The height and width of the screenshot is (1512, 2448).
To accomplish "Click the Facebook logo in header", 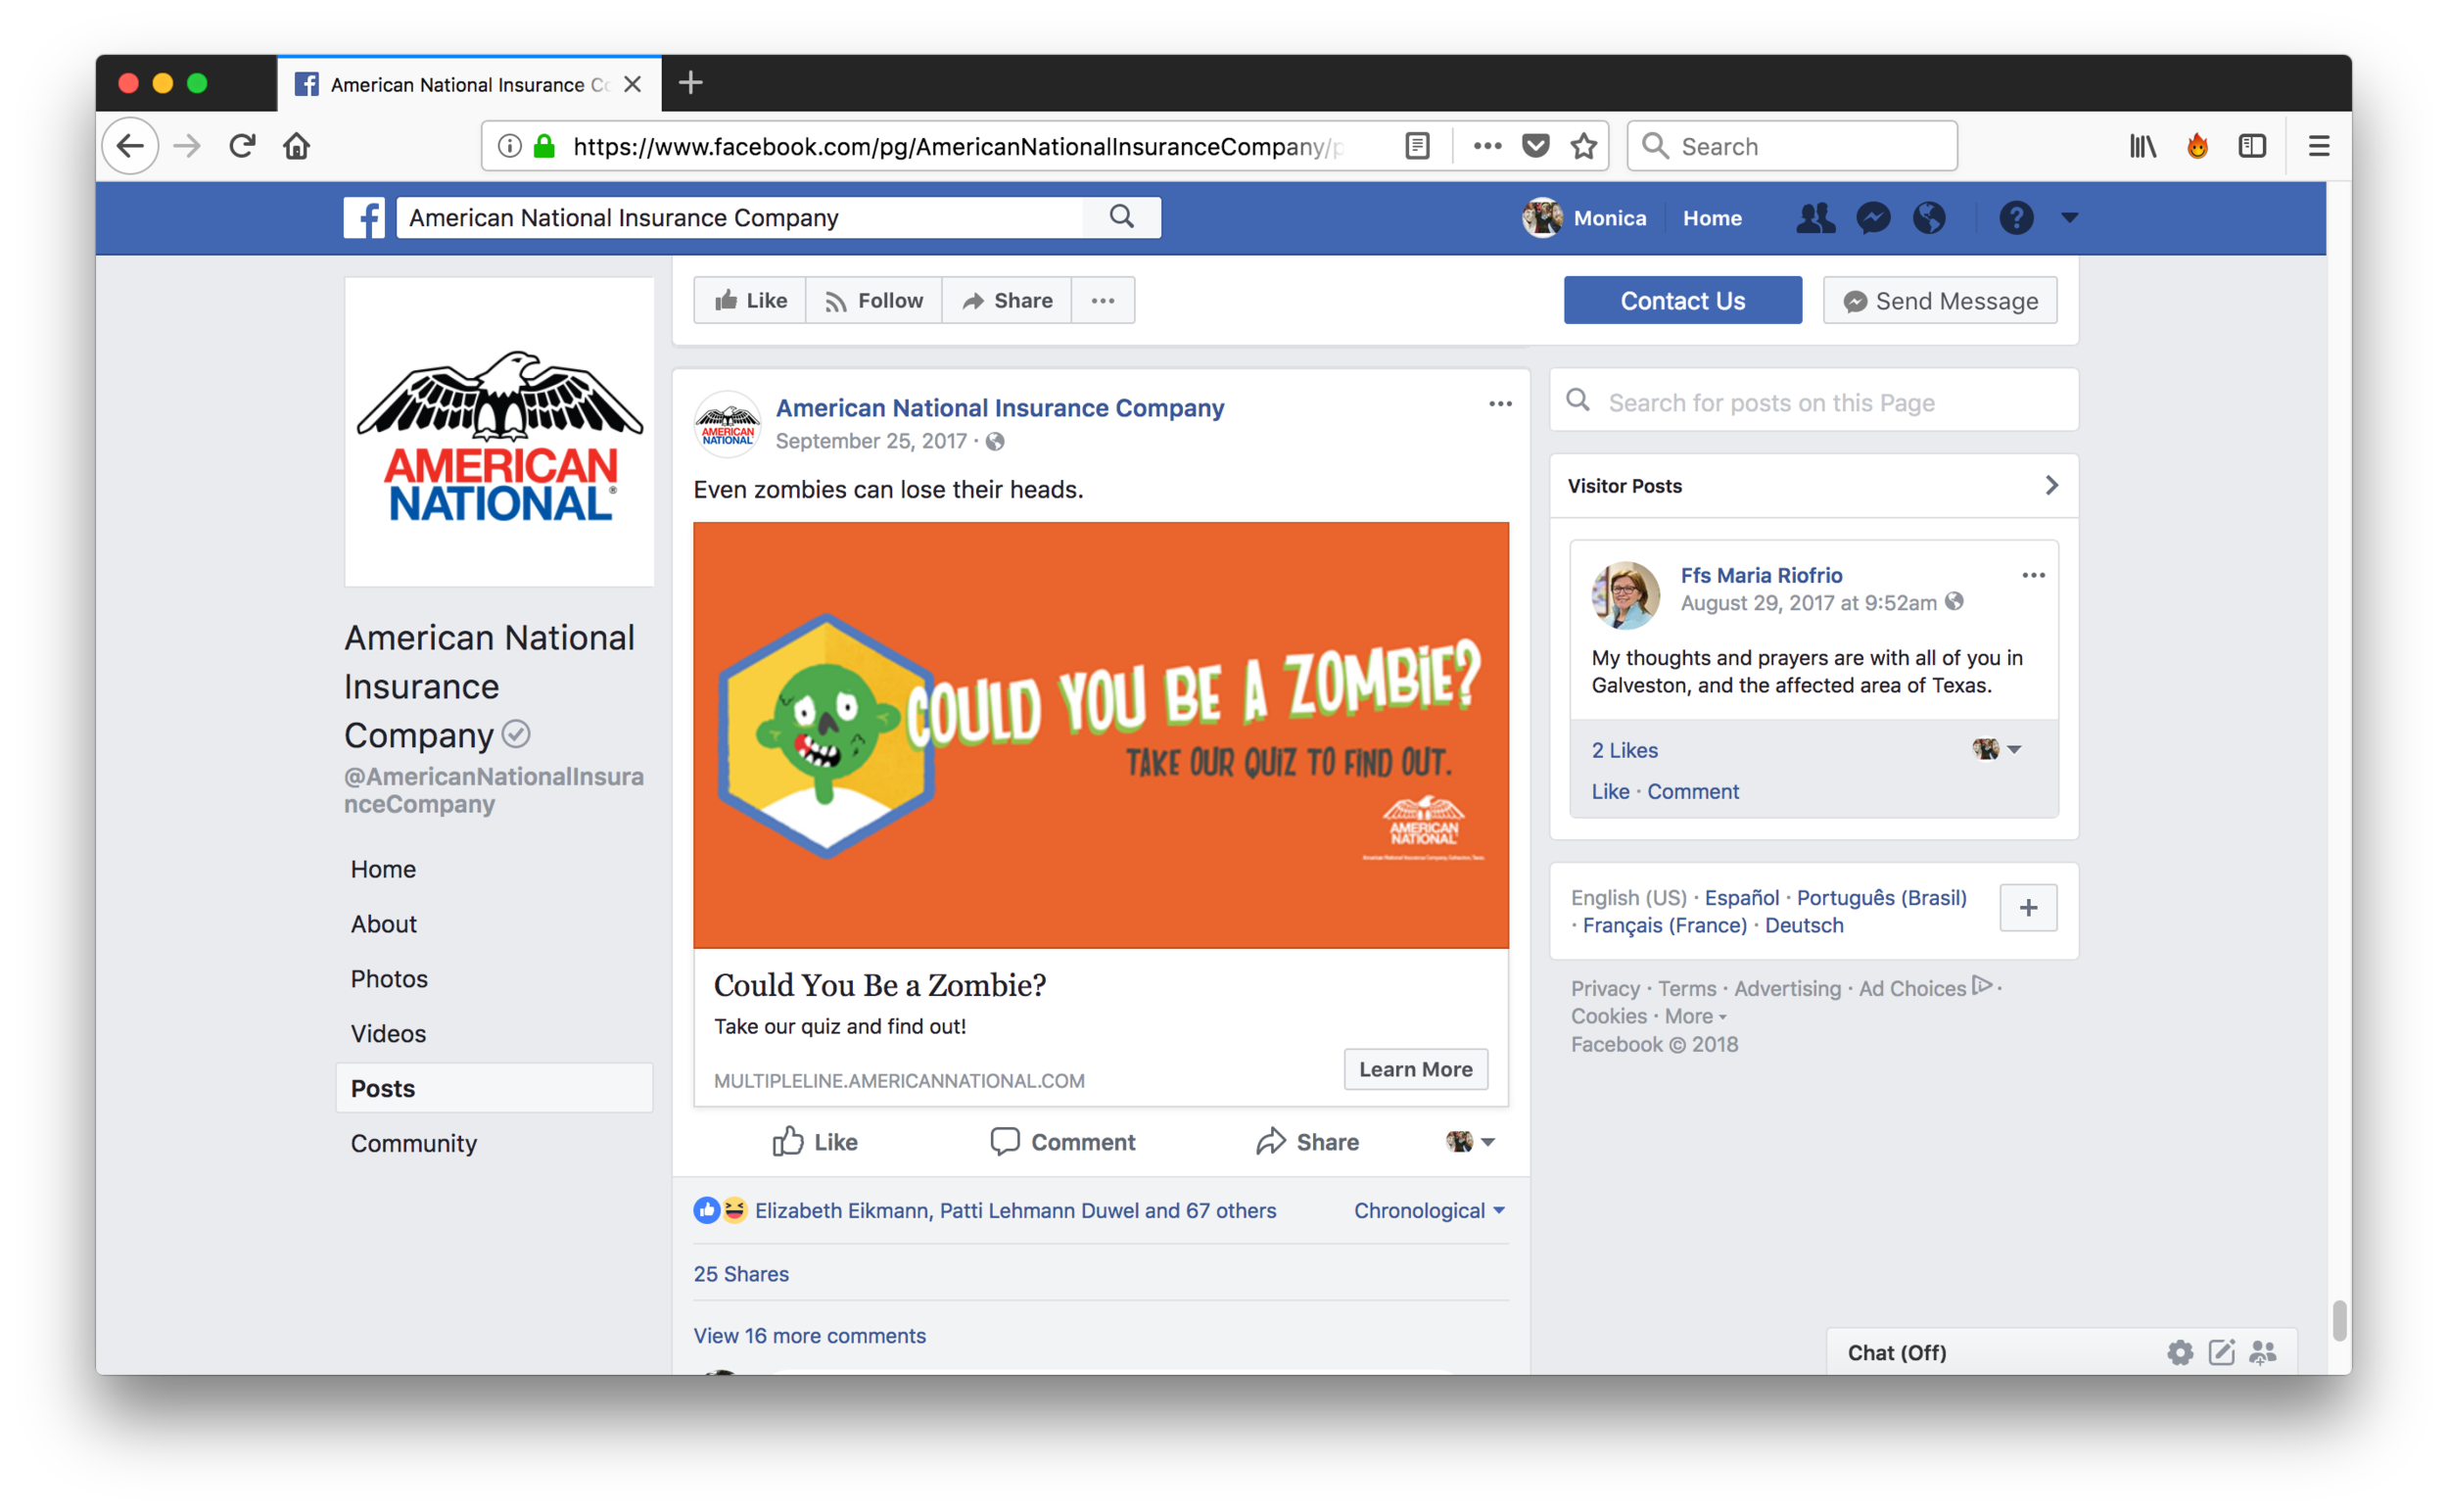I will 363,217.
